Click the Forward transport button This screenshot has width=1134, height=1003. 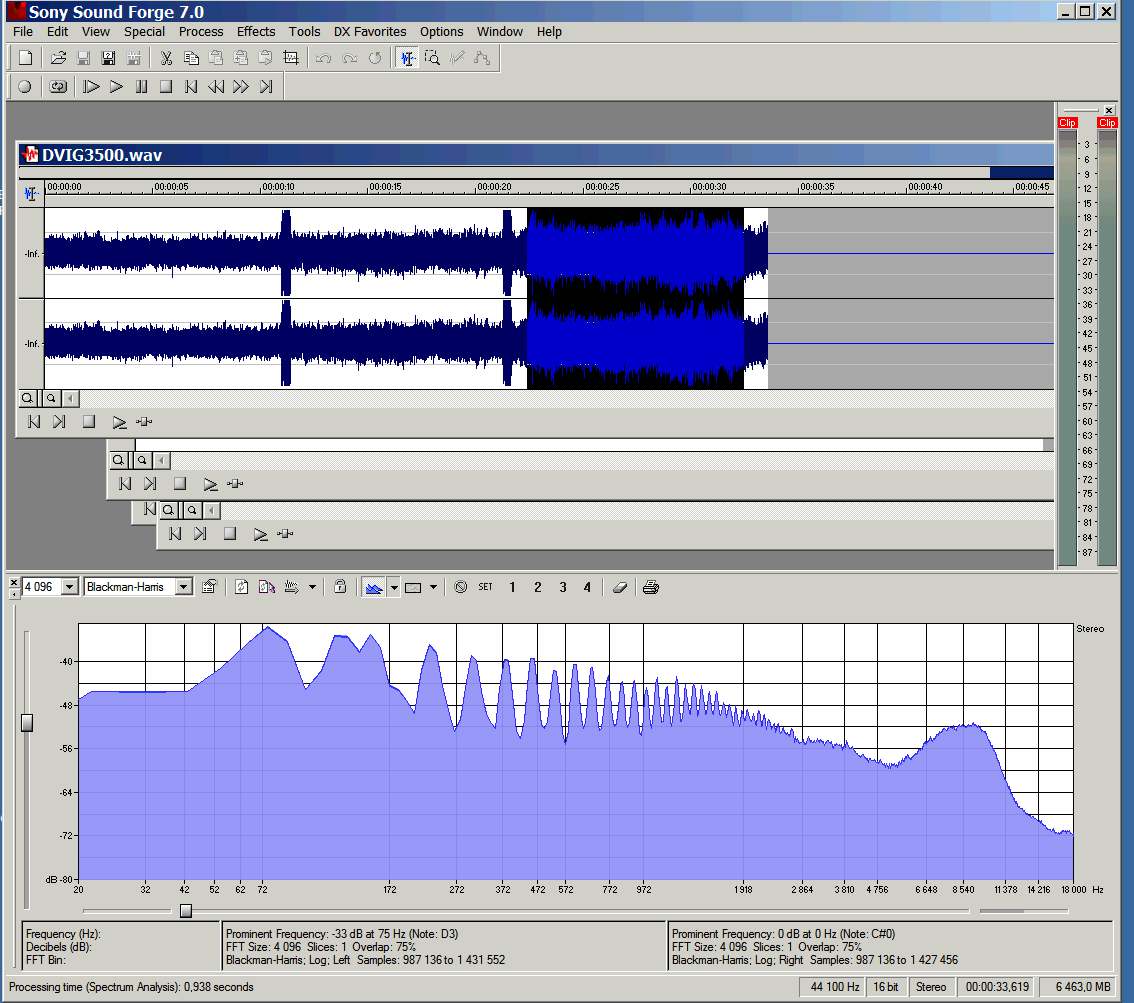point(241,87)
